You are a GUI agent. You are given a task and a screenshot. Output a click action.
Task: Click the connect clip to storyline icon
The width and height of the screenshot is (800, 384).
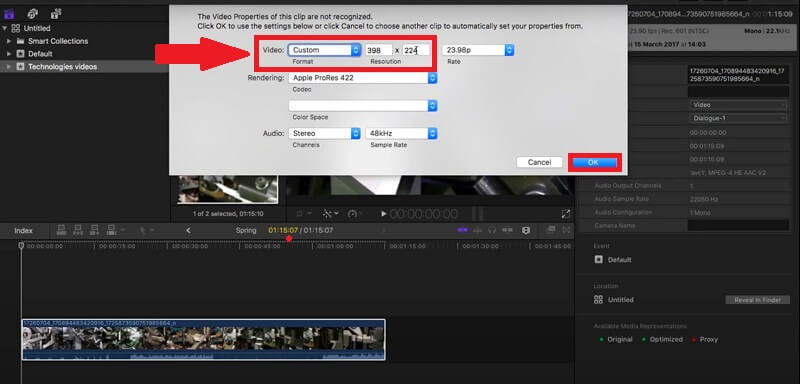(61, 231)
